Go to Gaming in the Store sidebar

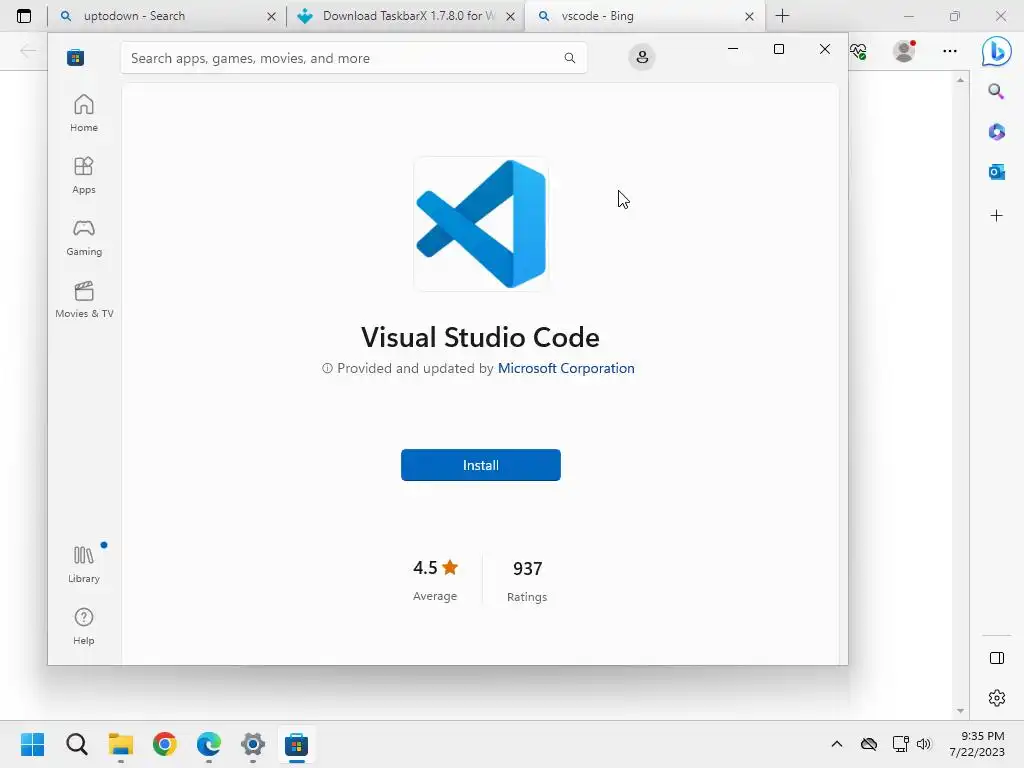coord(84,237)
